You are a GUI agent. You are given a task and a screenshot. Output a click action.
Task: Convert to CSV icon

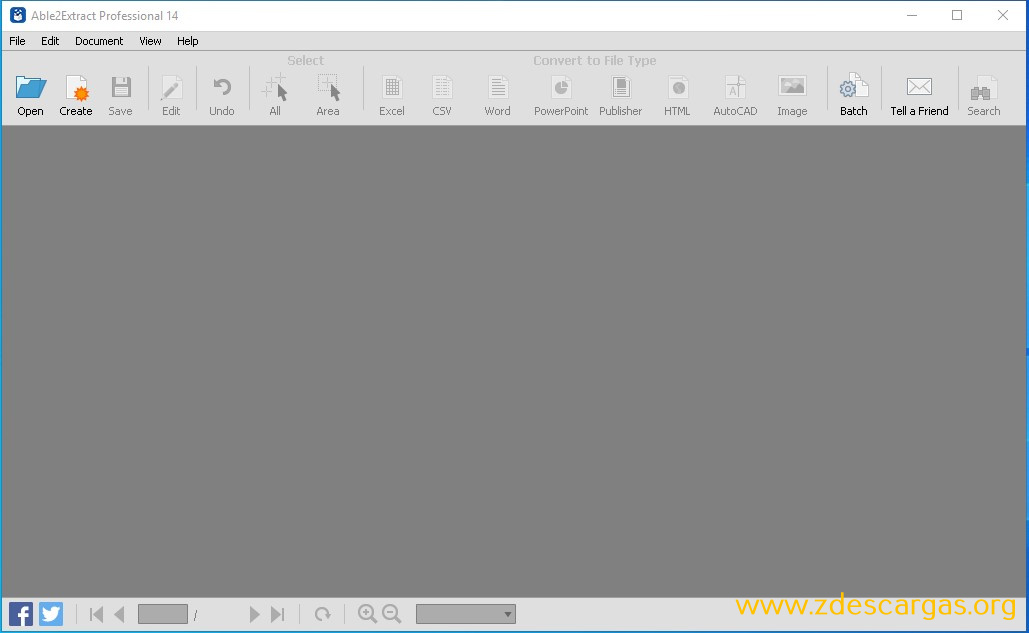tap(442, 87)
